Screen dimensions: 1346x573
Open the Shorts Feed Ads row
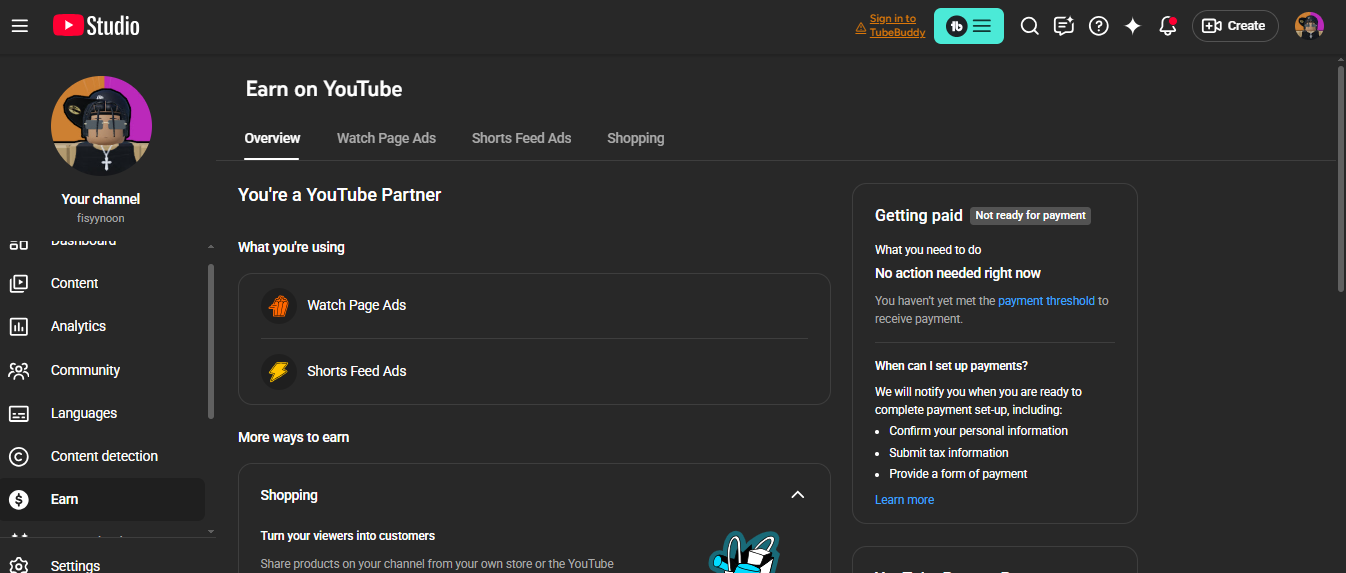(534, 371)
